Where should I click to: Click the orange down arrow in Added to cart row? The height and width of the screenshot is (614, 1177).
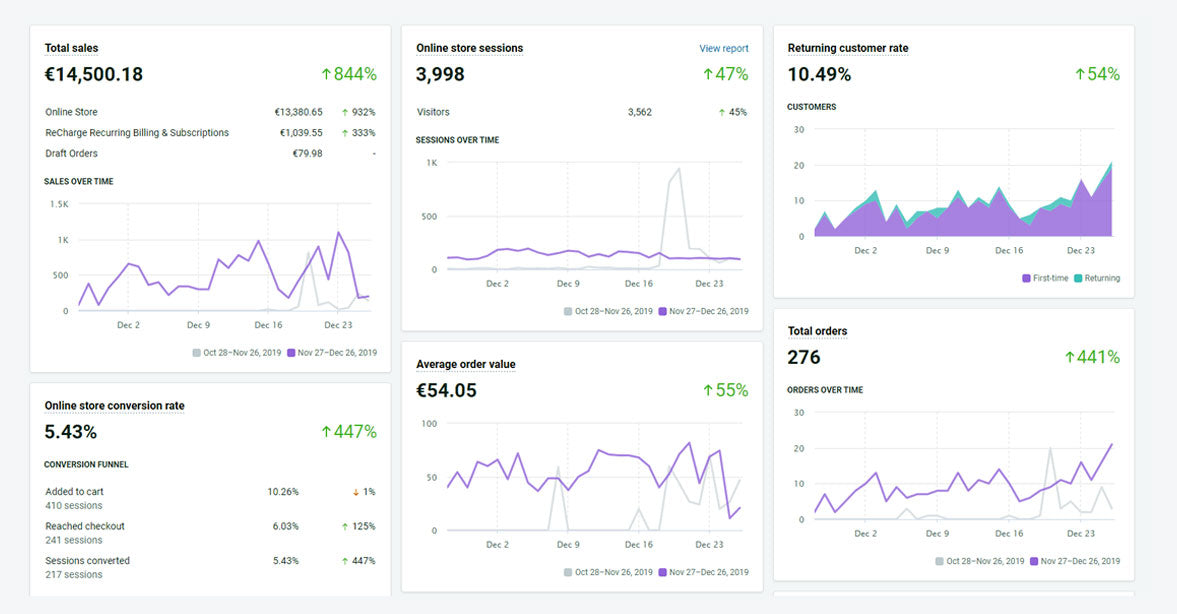click(356, 492)
